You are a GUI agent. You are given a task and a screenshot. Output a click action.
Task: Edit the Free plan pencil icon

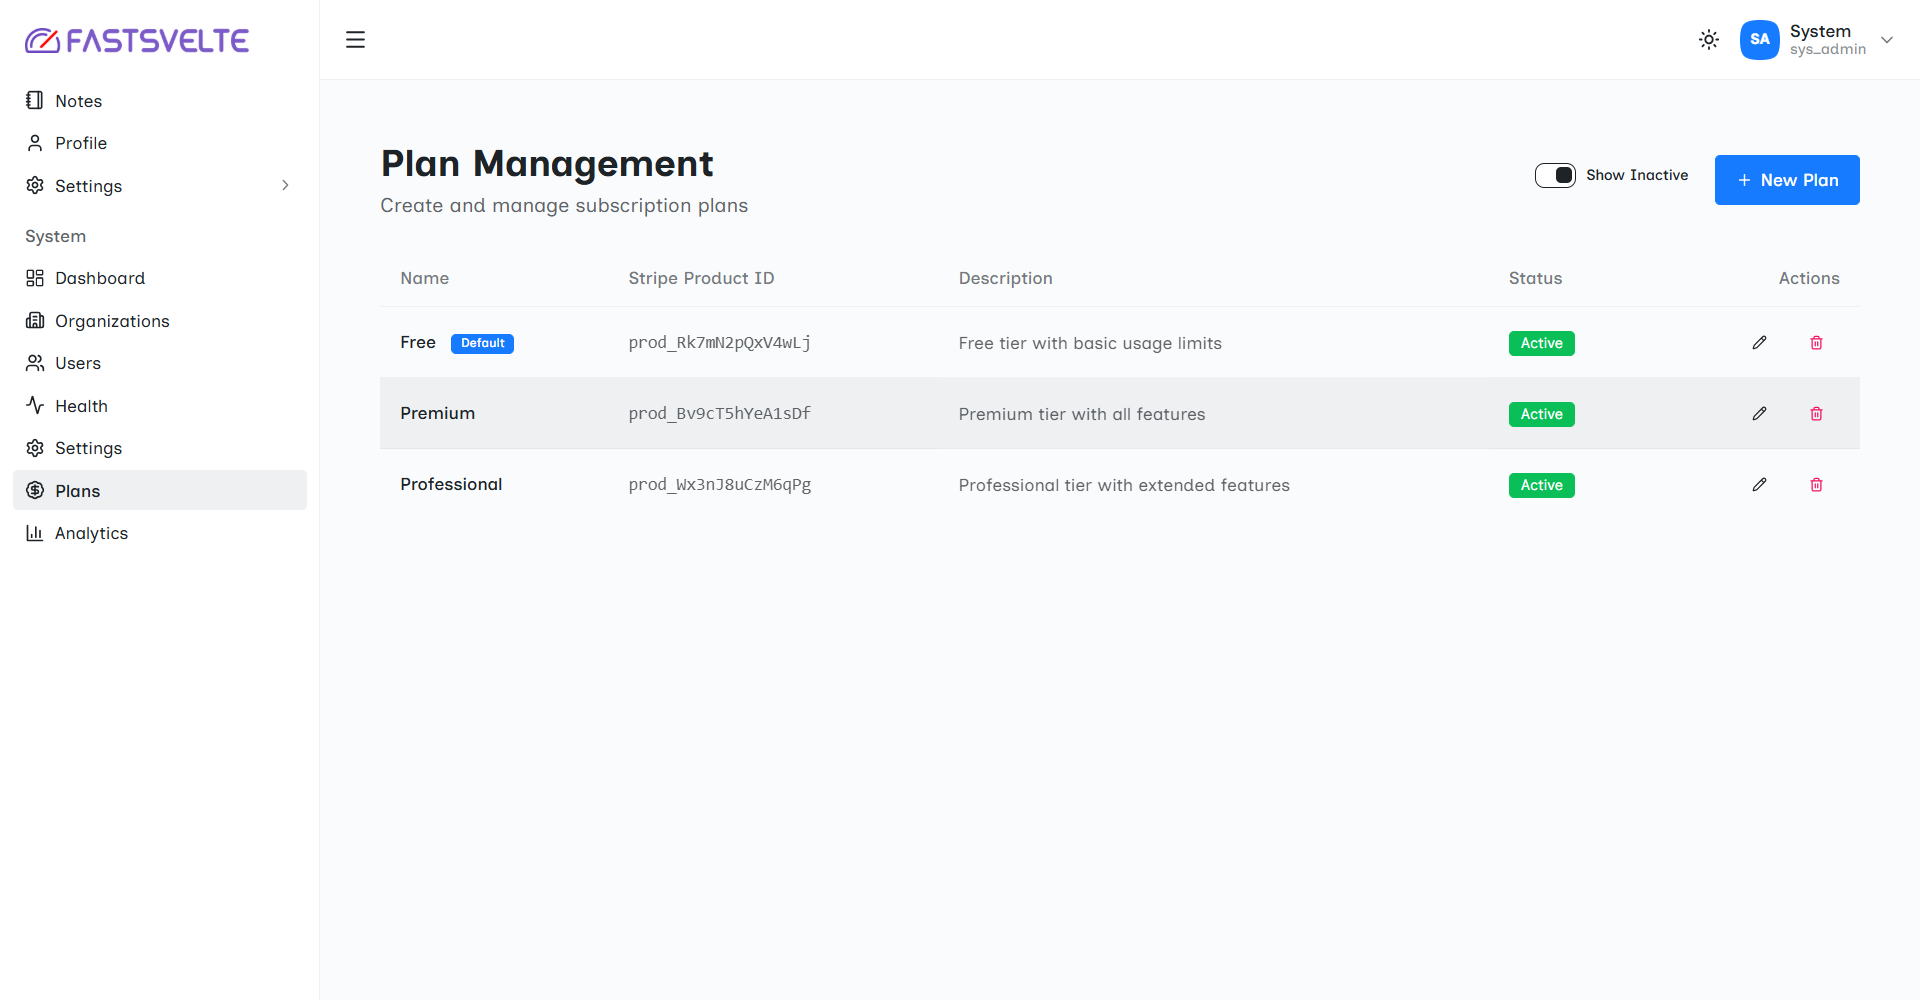coord(1760,343)
